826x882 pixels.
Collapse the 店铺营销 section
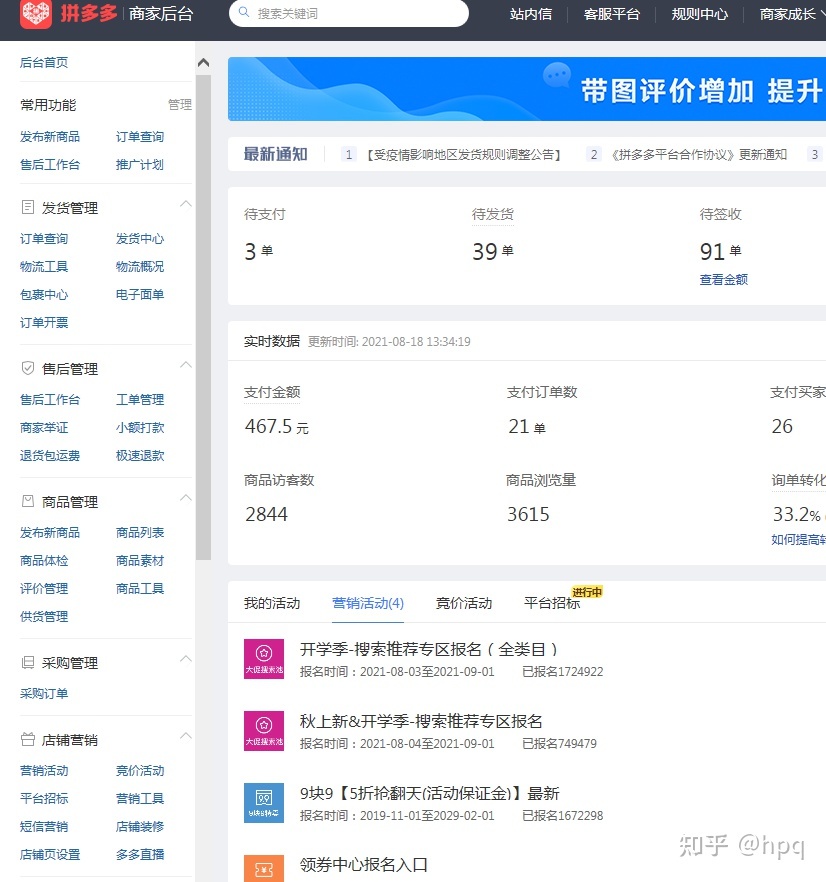coord(186,736)
